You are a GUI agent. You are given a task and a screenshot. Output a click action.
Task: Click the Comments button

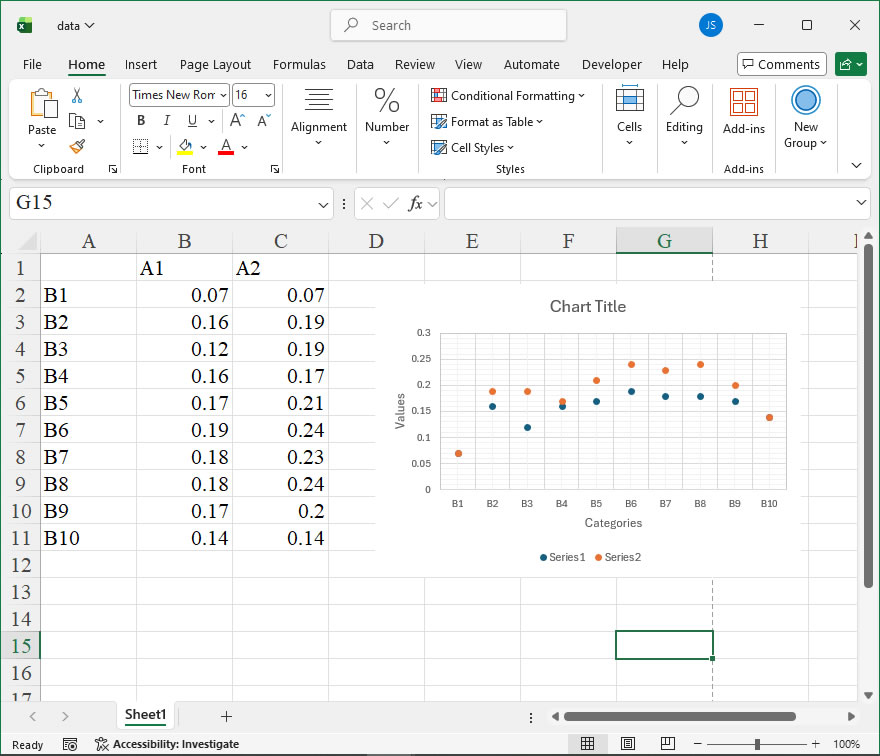click(781, 64)
